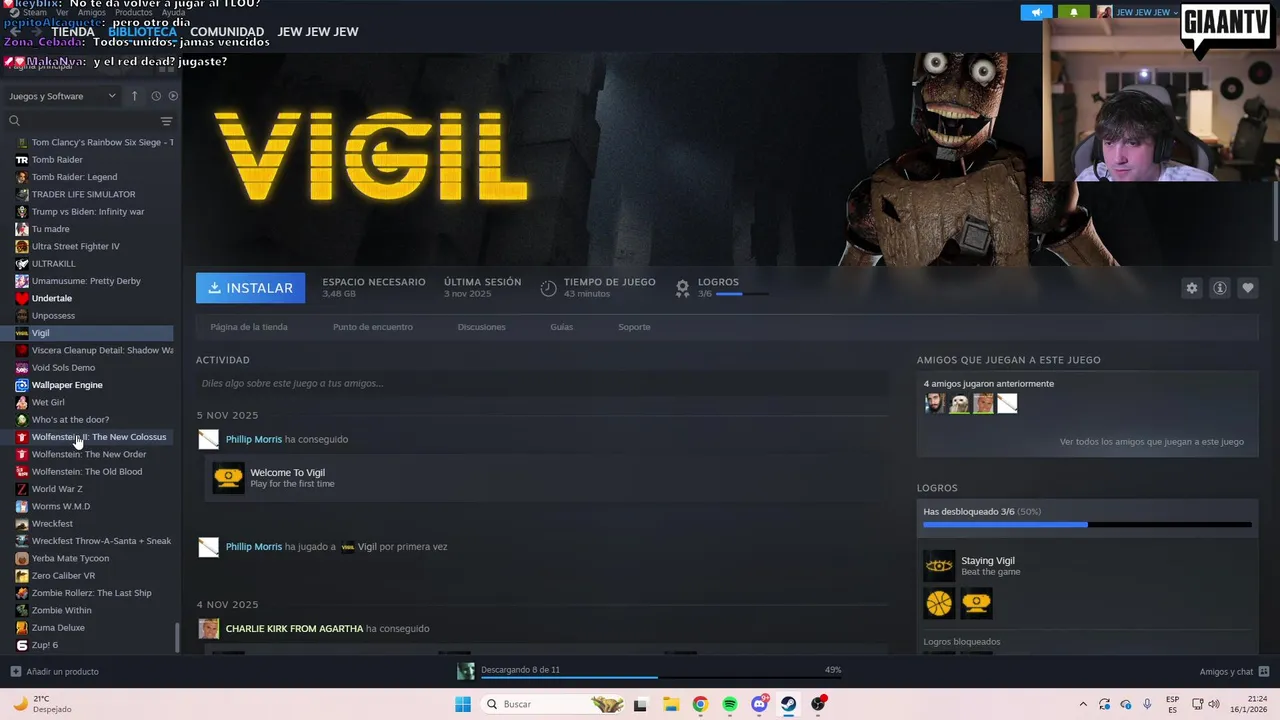Click the INSTALAR button
Viewport: 1280px width, 720px height.
[250, 288]
